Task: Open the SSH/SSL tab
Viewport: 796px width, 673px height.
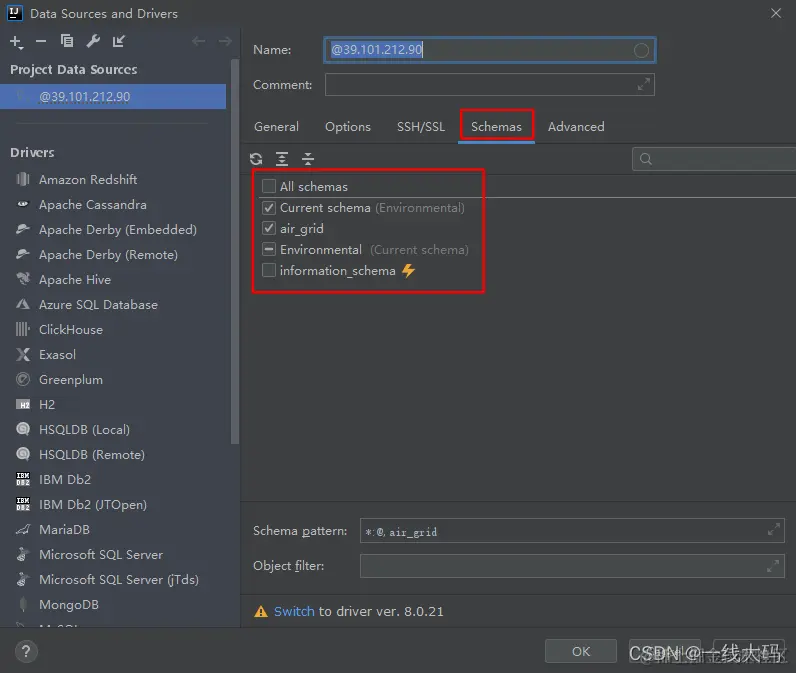Action: point(421,126)
